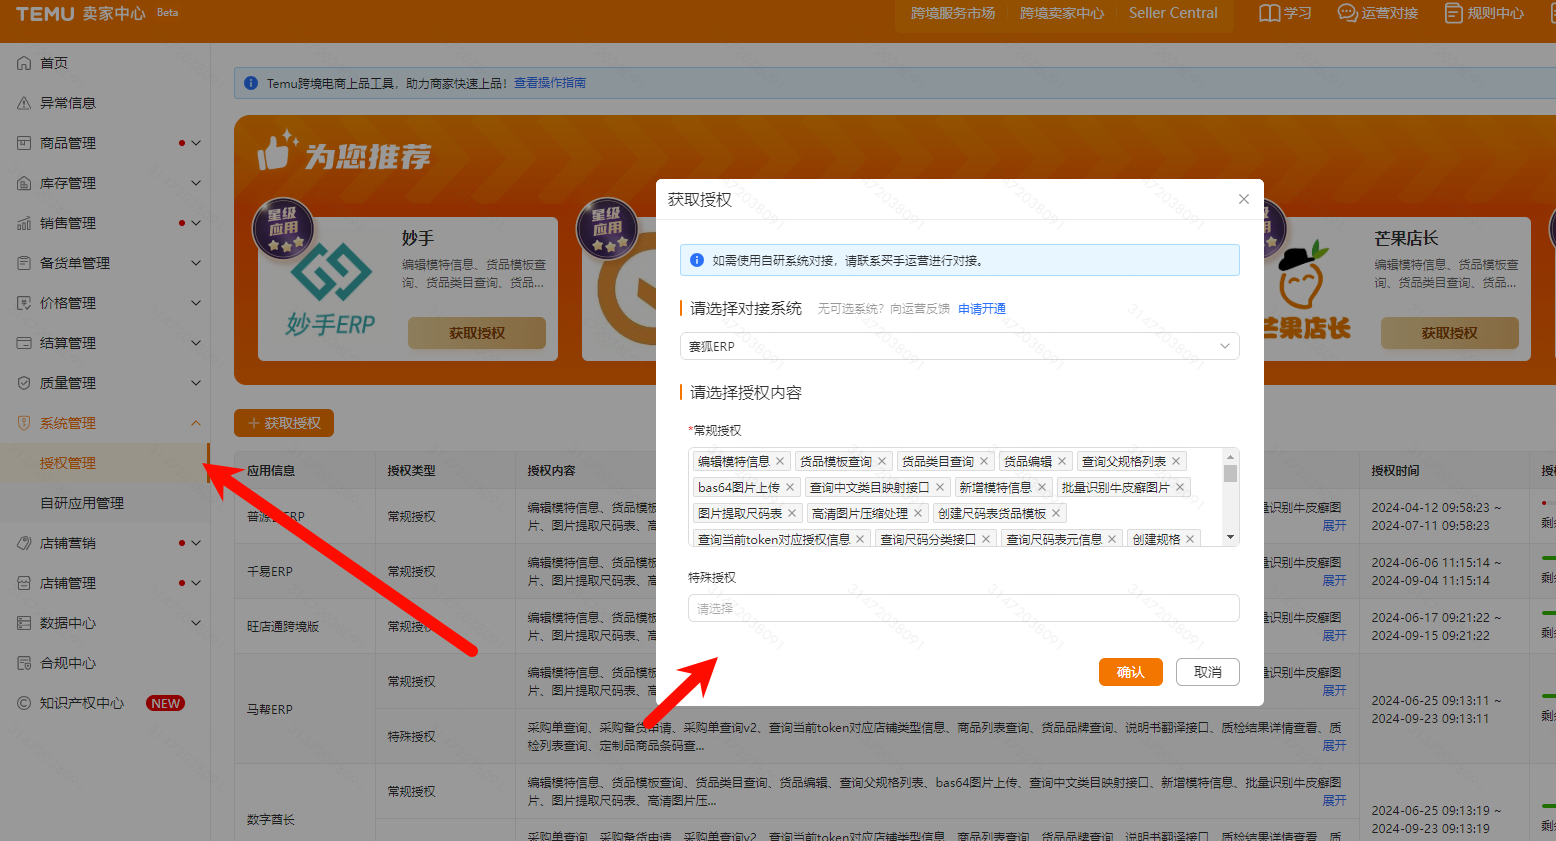Click 获取授权 on the 妙手 card
The height and width of the screenshot is (841, 1556).
477,333
